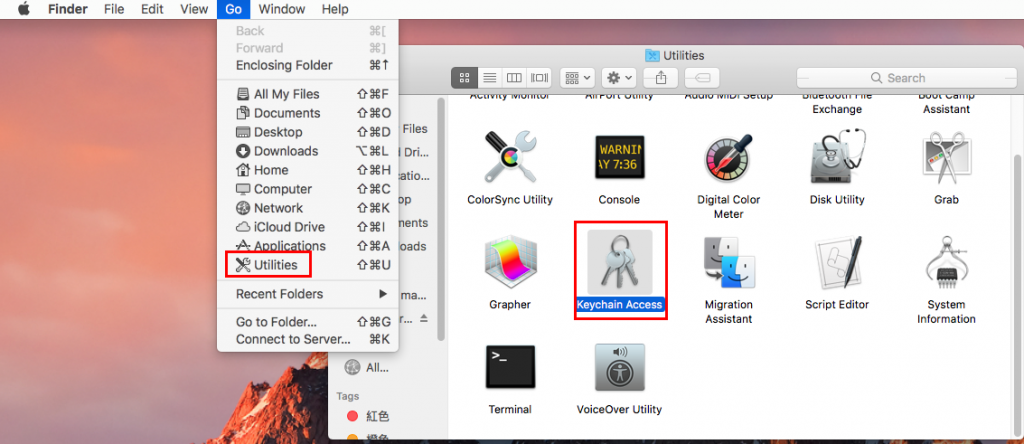Click the Finder Search field

(x=905, y=78)
